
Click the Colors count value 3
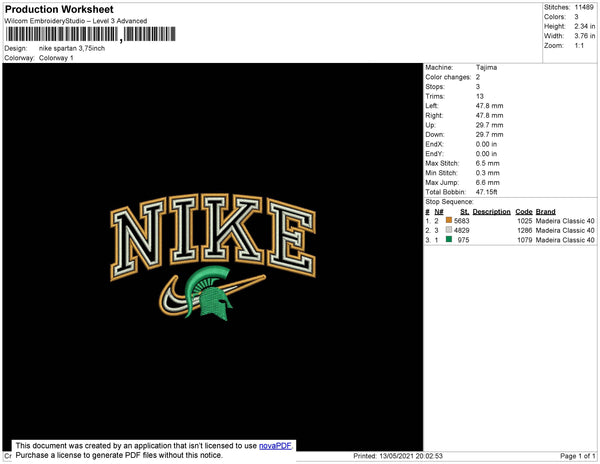point(576,17)
